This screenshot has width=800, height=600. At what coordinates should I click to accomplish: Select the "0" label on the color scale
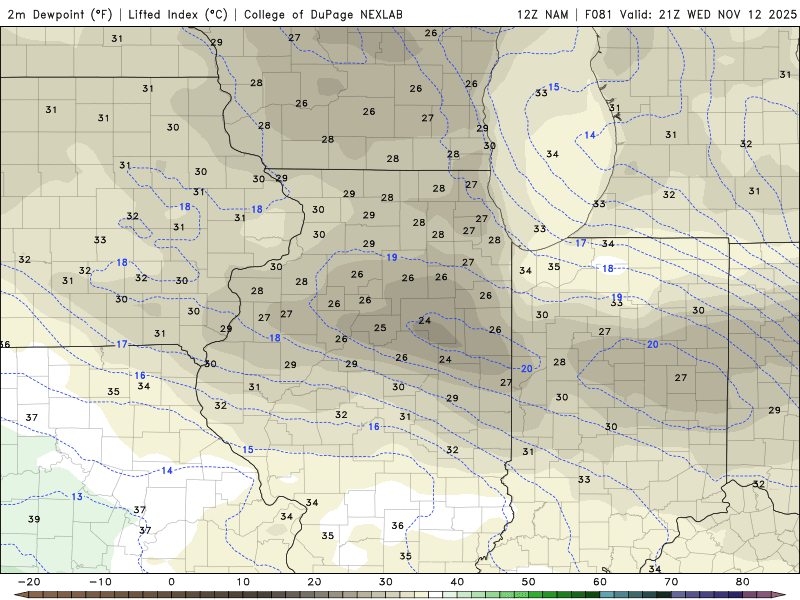pyautogui.click(x=171, y=582)
